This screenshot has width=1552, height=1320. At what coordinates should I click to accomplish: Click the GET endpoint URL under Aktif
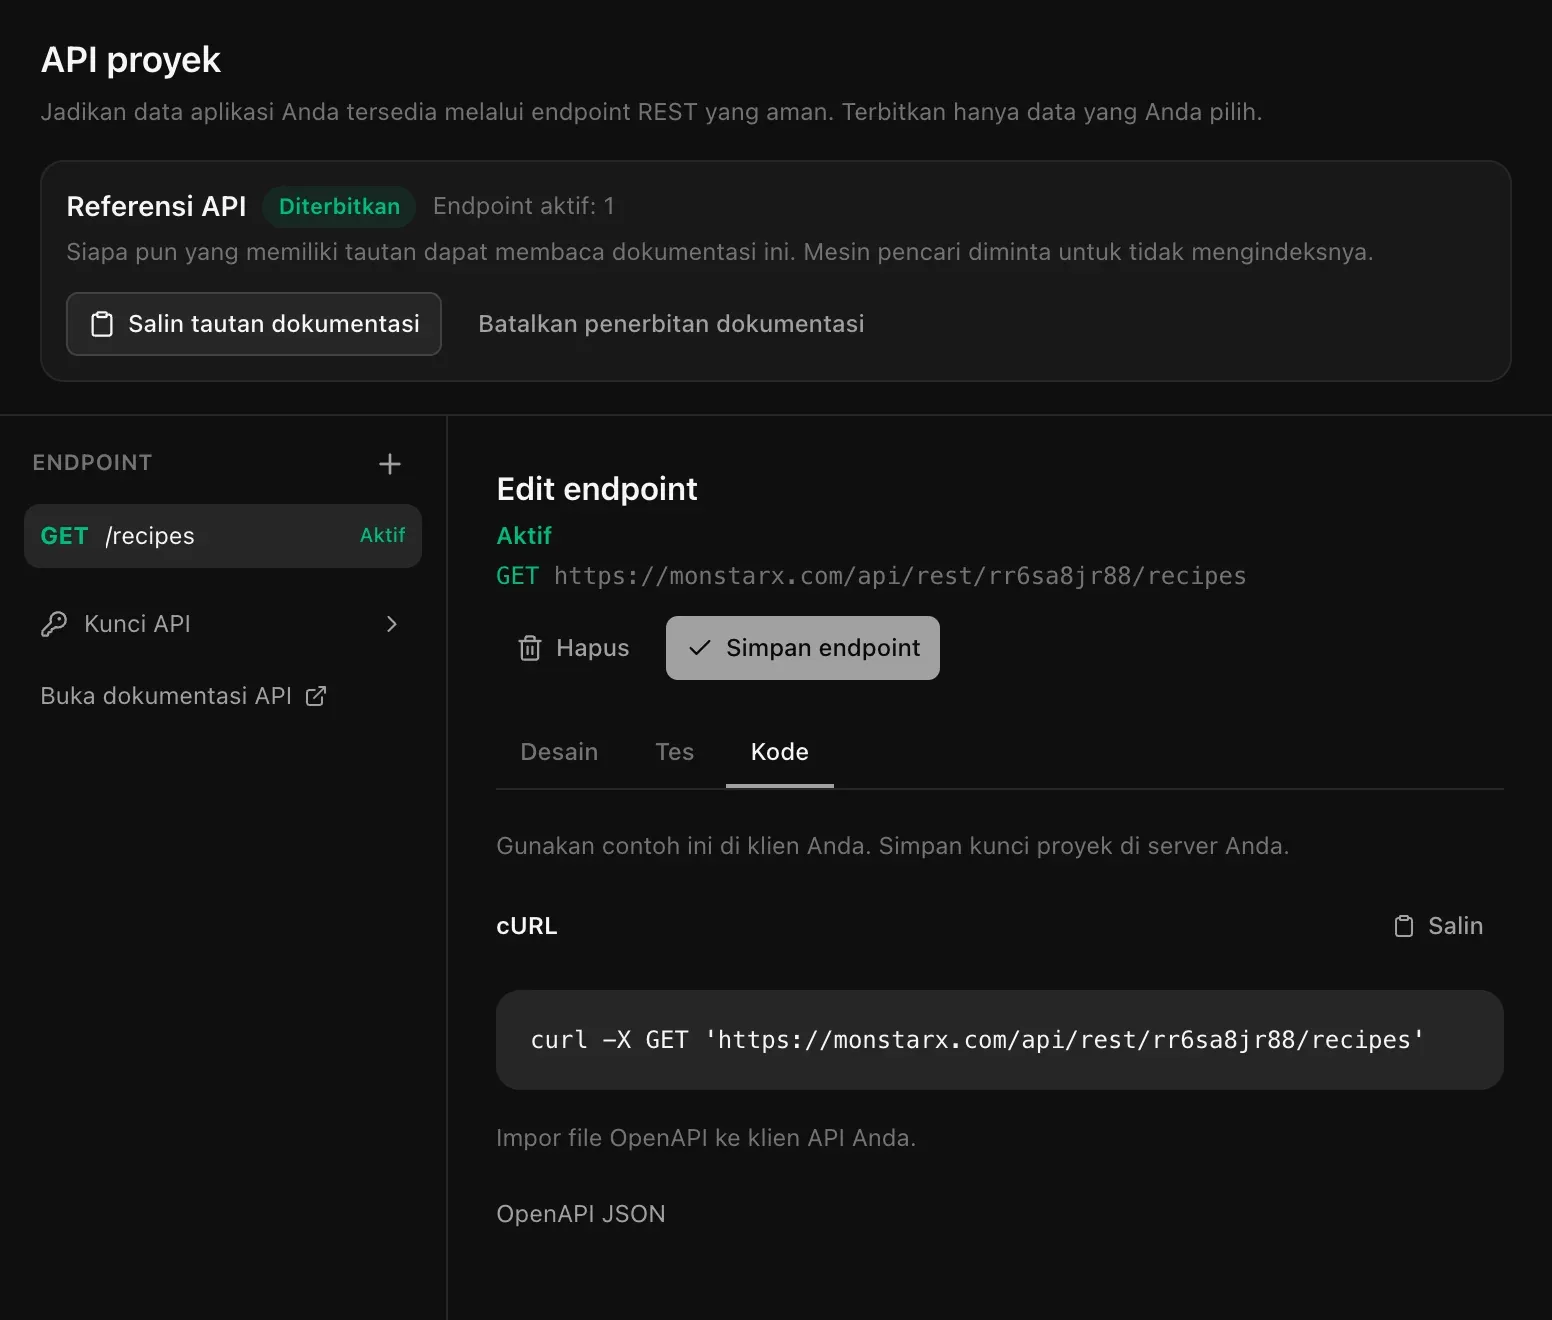[x=871, y=576]
